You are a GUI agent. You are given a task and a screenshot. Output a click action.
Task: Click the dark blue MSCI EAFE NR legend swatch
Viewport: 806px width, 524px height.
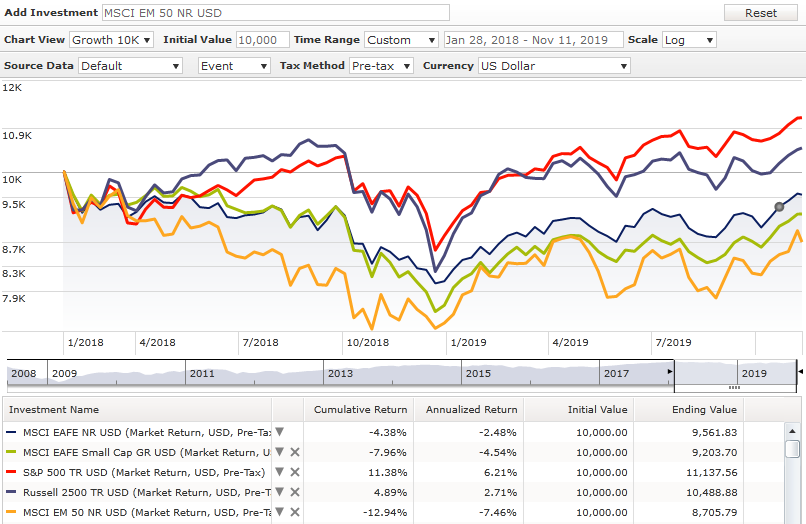point(11,432)
